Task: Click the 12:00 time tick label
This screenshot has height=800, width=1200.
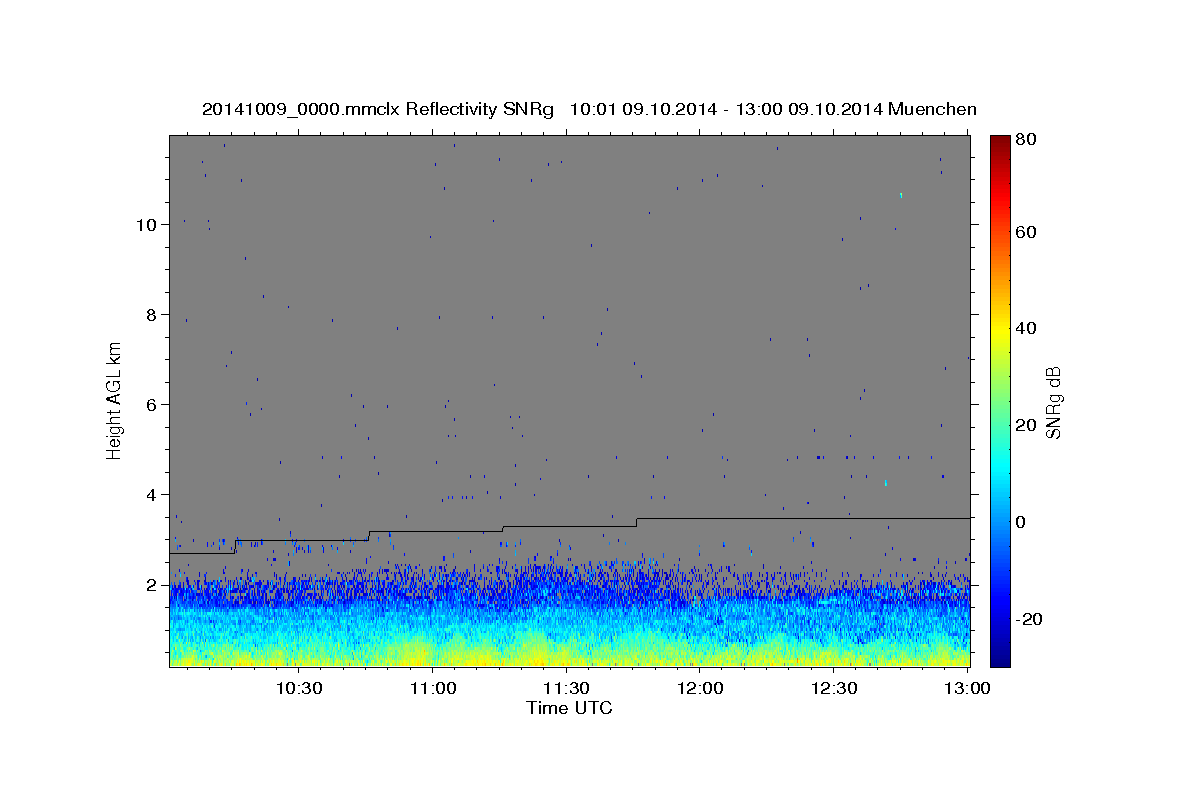Action: 700,688
